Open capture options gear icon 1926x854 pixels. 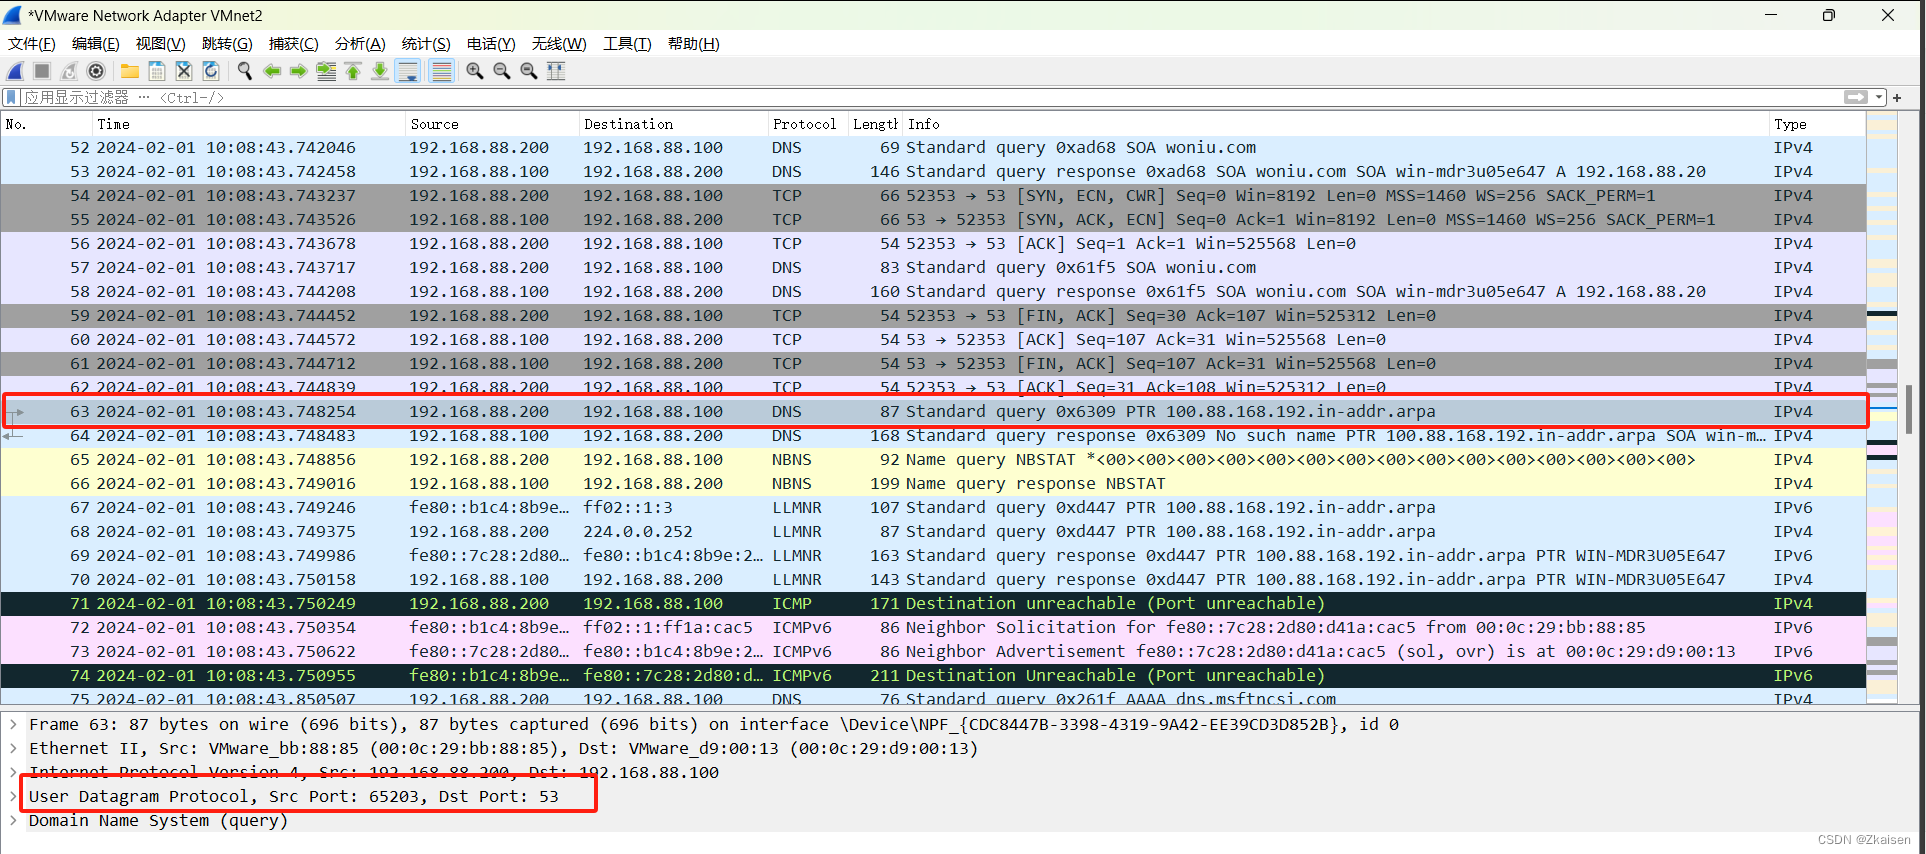[x=96, y=71]
